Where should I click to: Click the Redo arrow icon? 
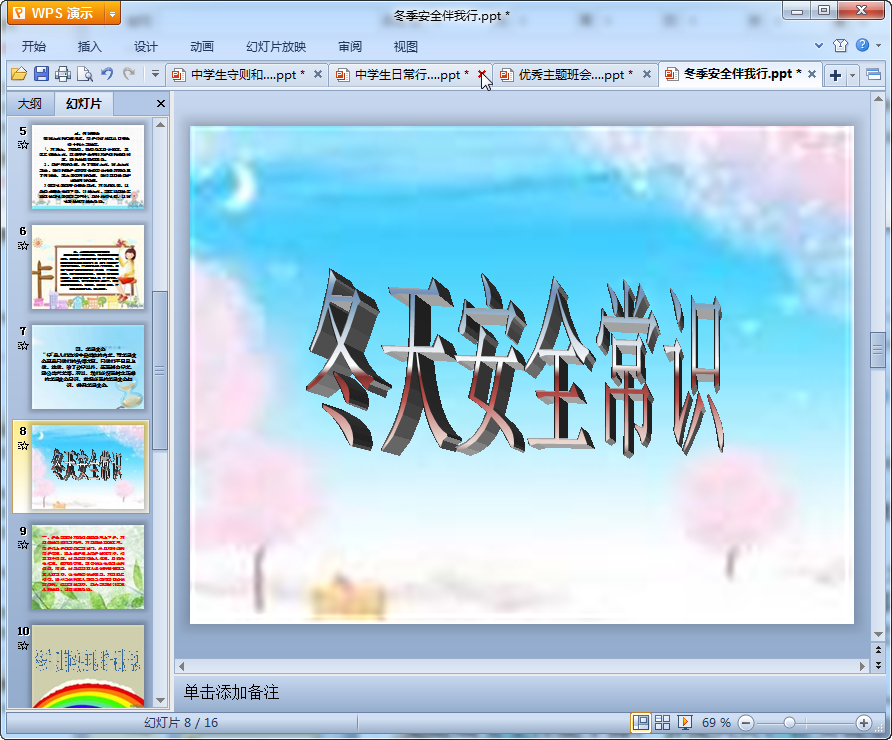pyautogui.click(x=129, y=74)
